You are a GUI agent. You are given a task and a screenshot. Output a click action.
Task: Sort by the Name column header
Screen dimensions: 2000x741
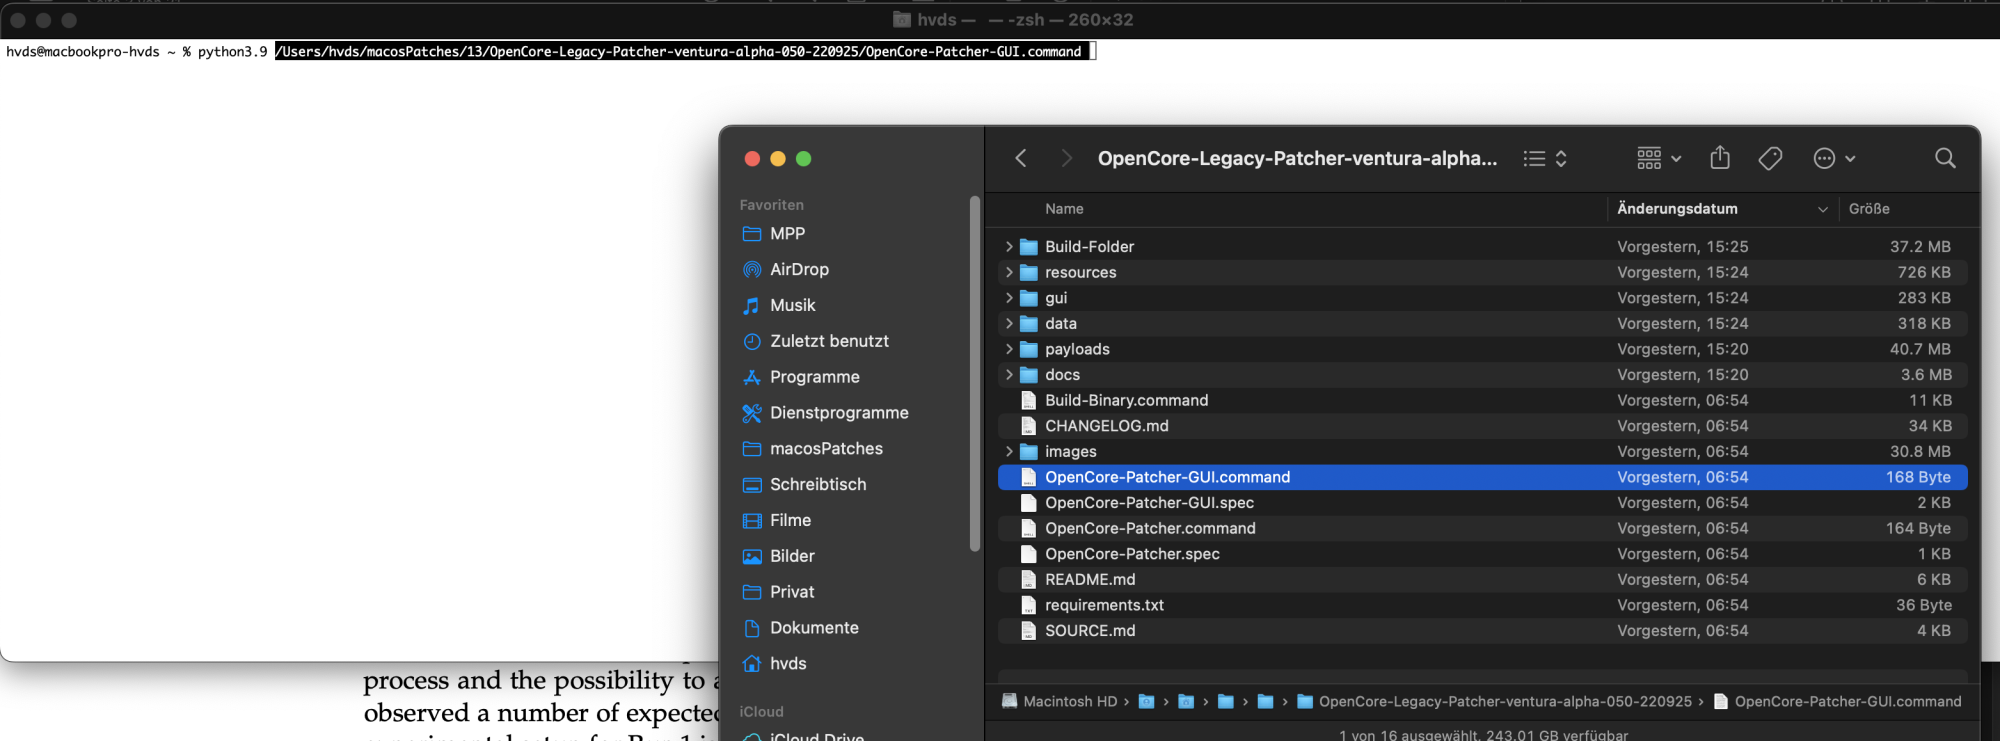(1064, 209)
